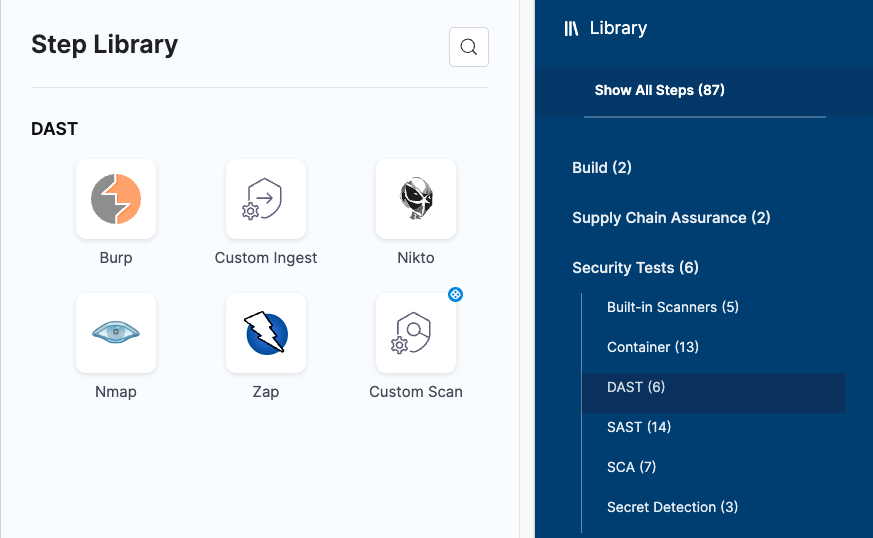Screen dimensions: 873x538
Task: Choose the Custom Scan step icon
Action: point(416,333)
